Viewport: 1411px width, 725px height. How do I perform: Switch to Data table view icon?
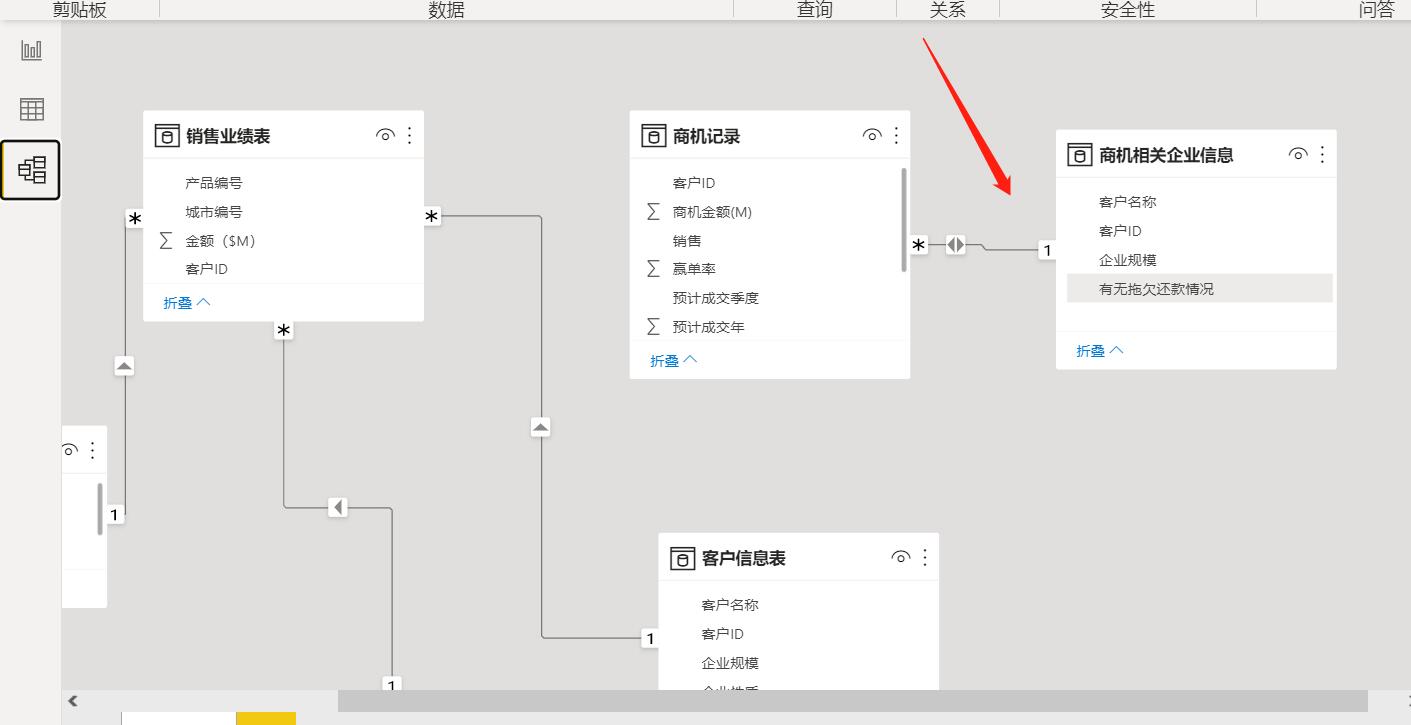(x=32, y=109)
